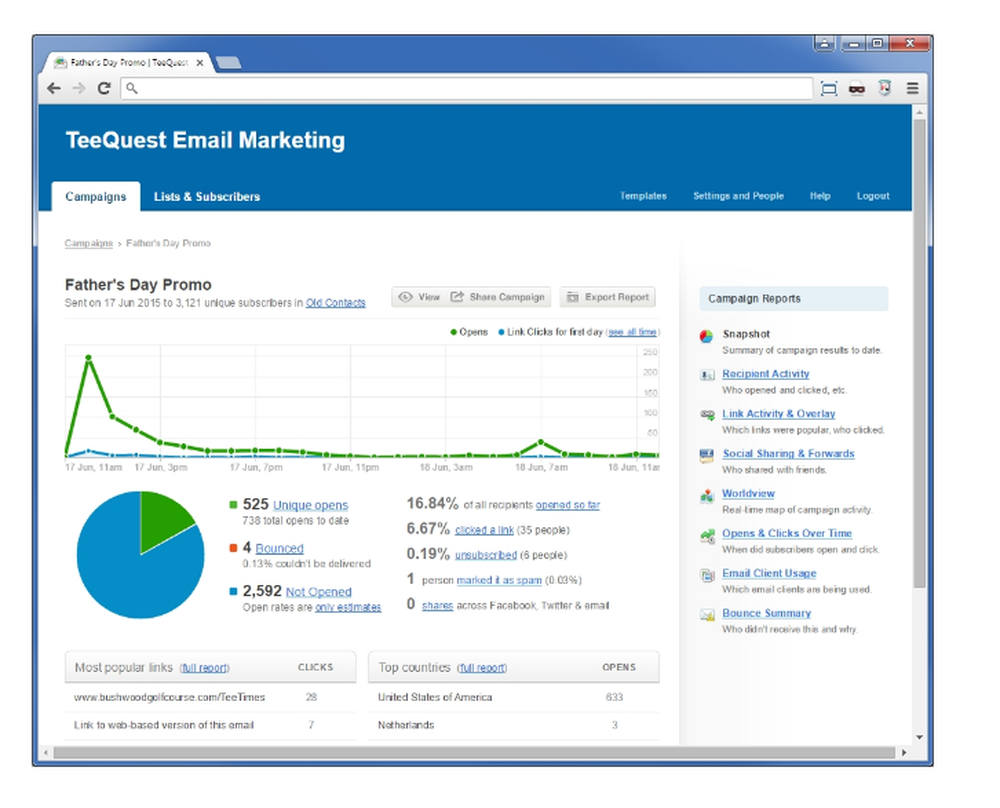
Task: Click the shares link
Action: click(438, 605)
